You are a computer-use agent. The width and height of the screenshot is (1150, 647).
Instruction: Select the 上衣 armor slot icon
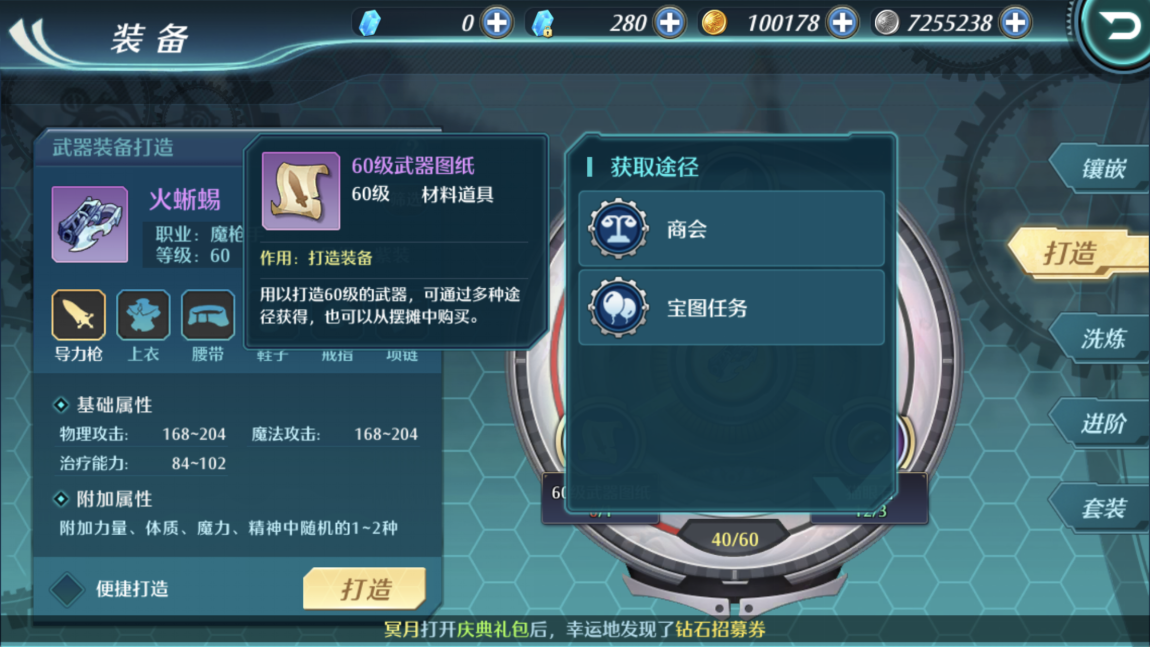[x=143, y=315]
